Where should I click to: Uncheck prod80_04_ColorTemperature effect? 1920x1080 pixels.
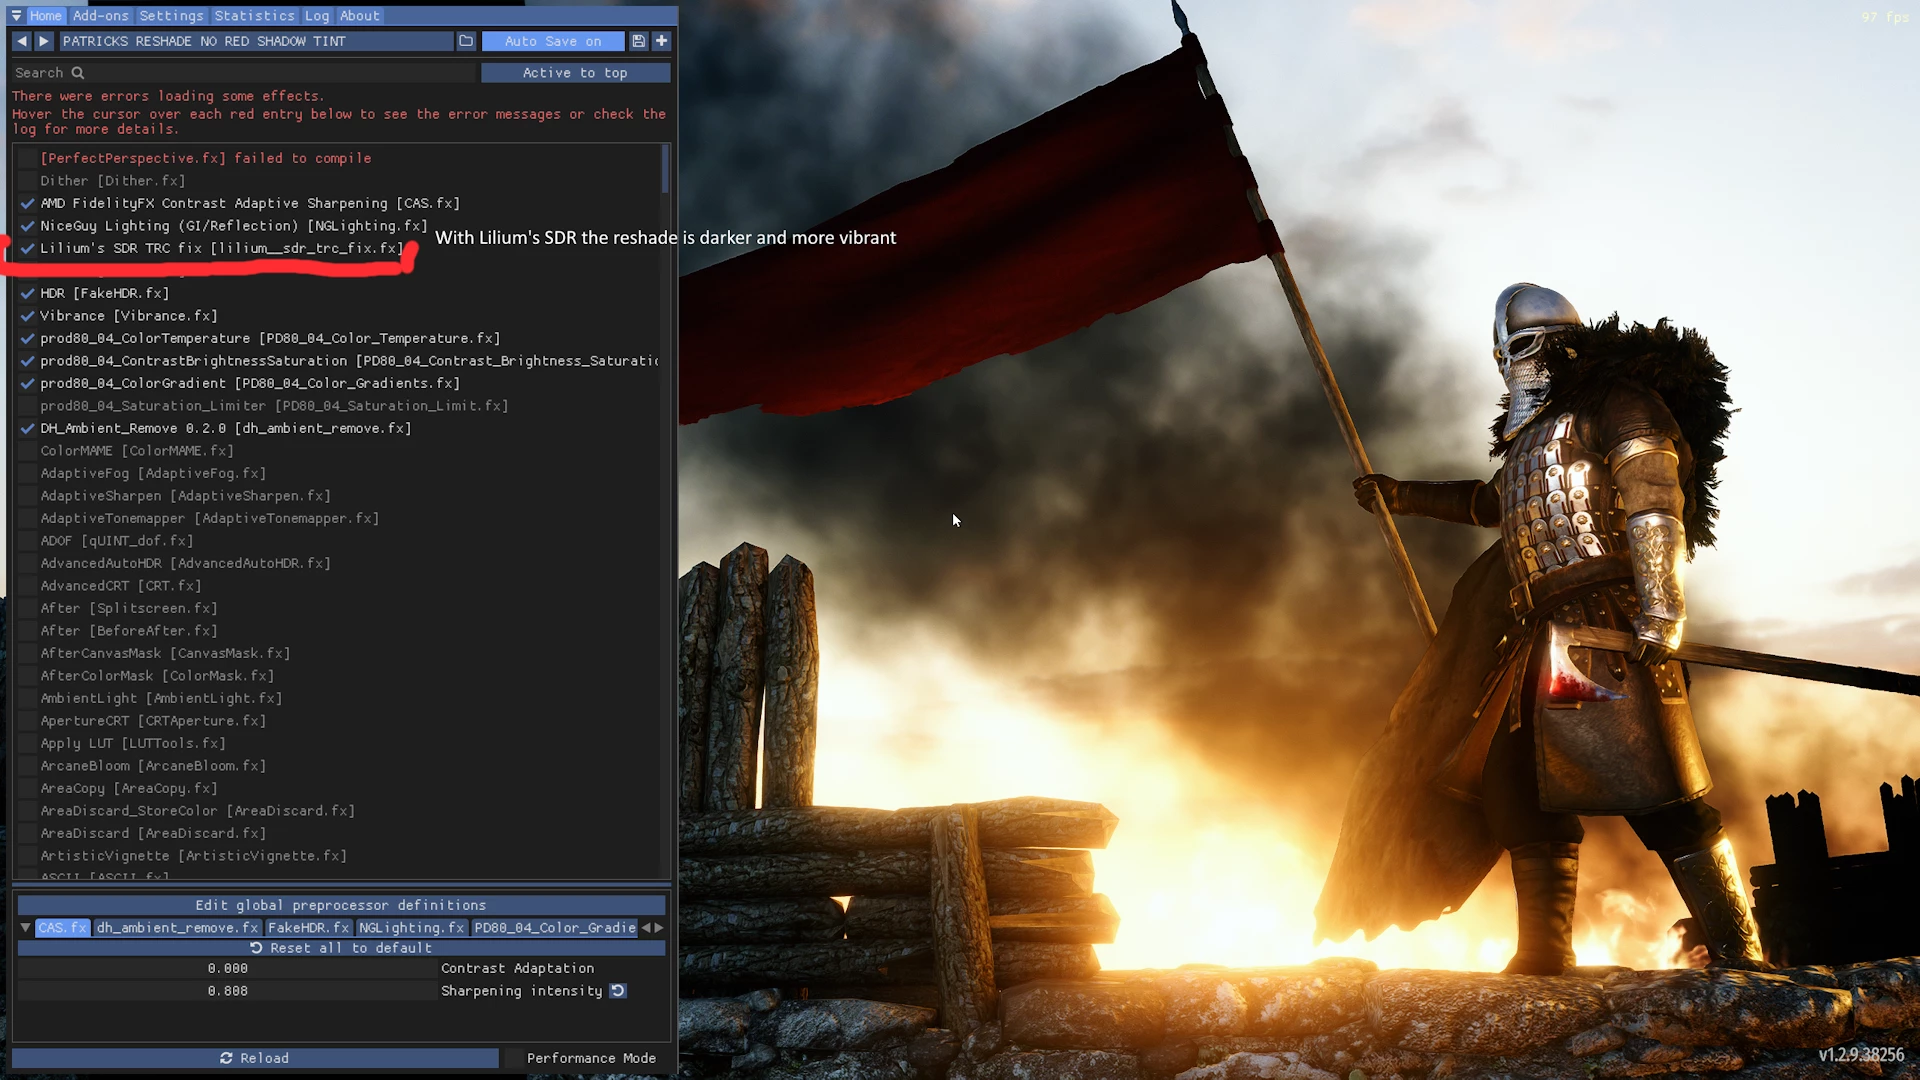[x=28, y=338]
